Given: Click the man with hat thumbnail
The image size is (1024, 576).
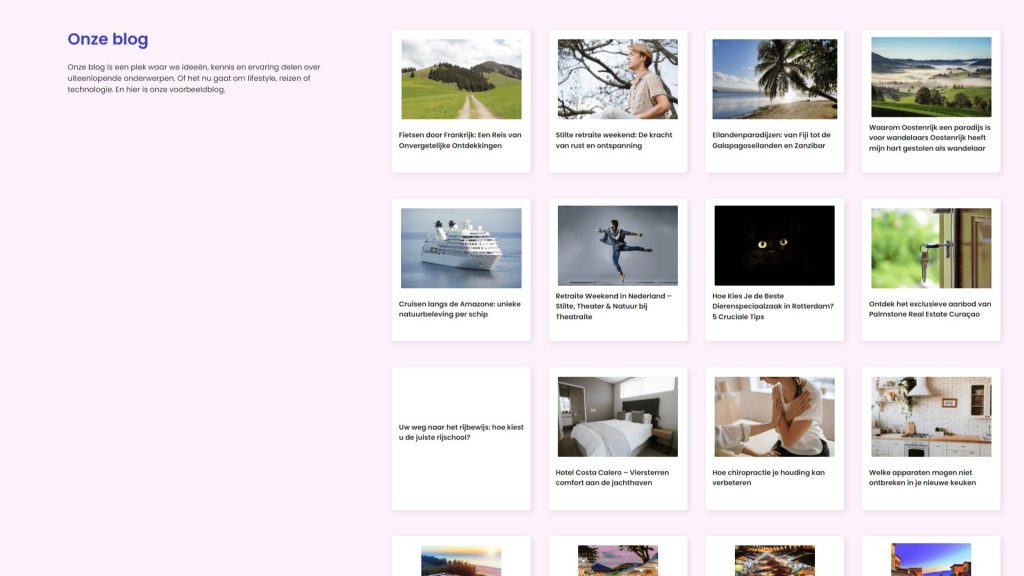Looking at the screenshot, I should point(617,79).
